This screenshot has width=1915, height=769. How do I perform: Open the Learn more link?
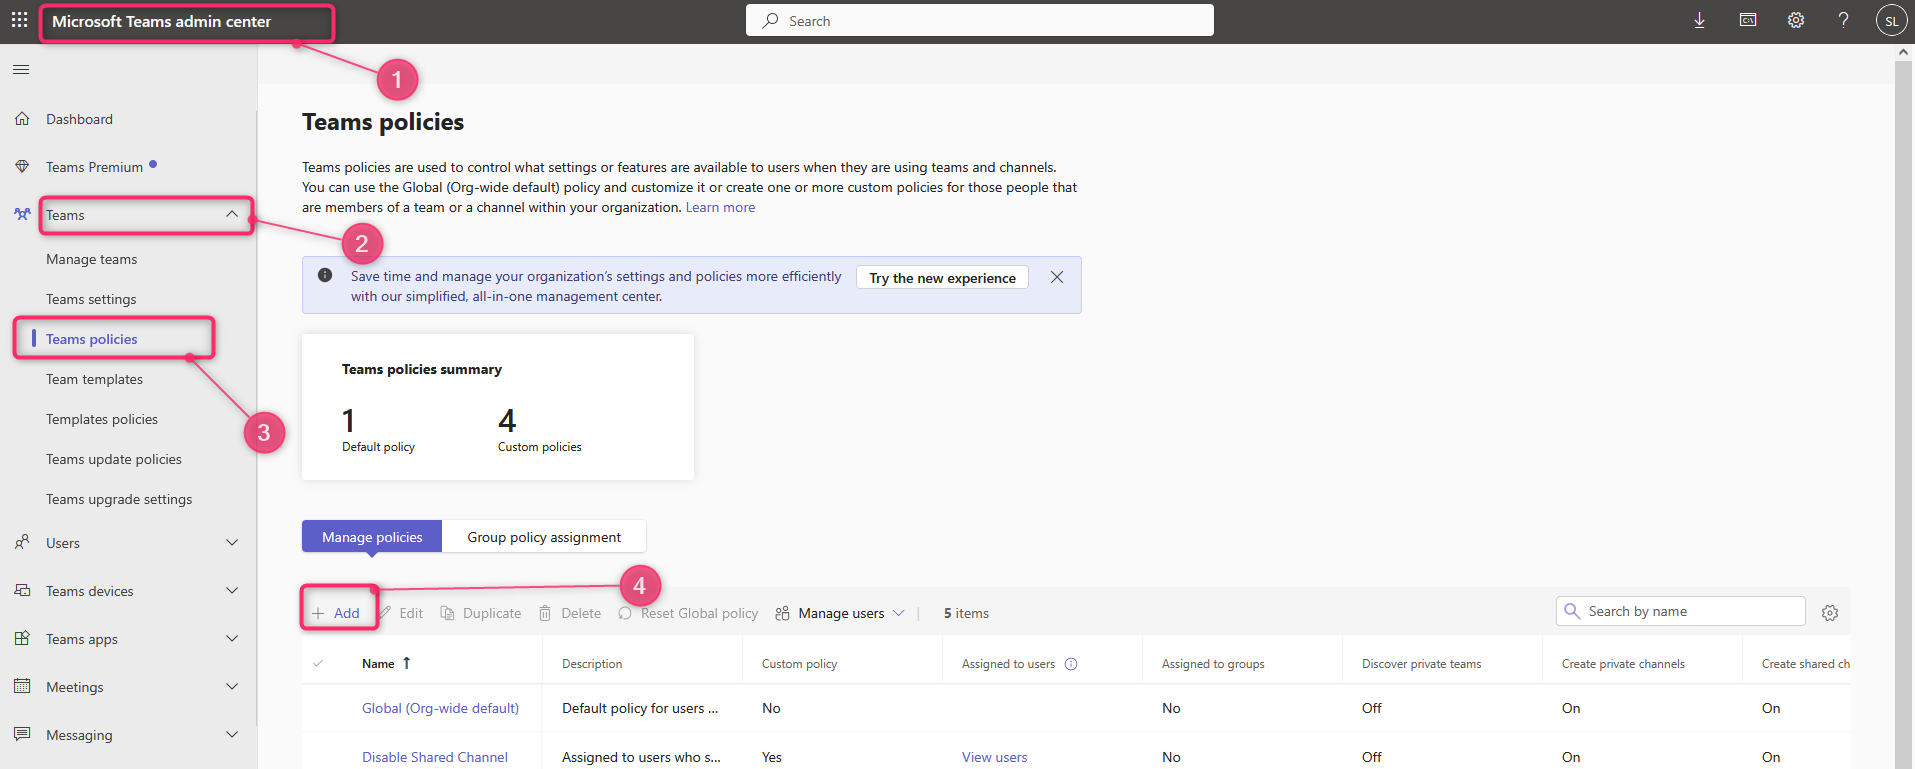pyautogui.click(x=720, y=207)
